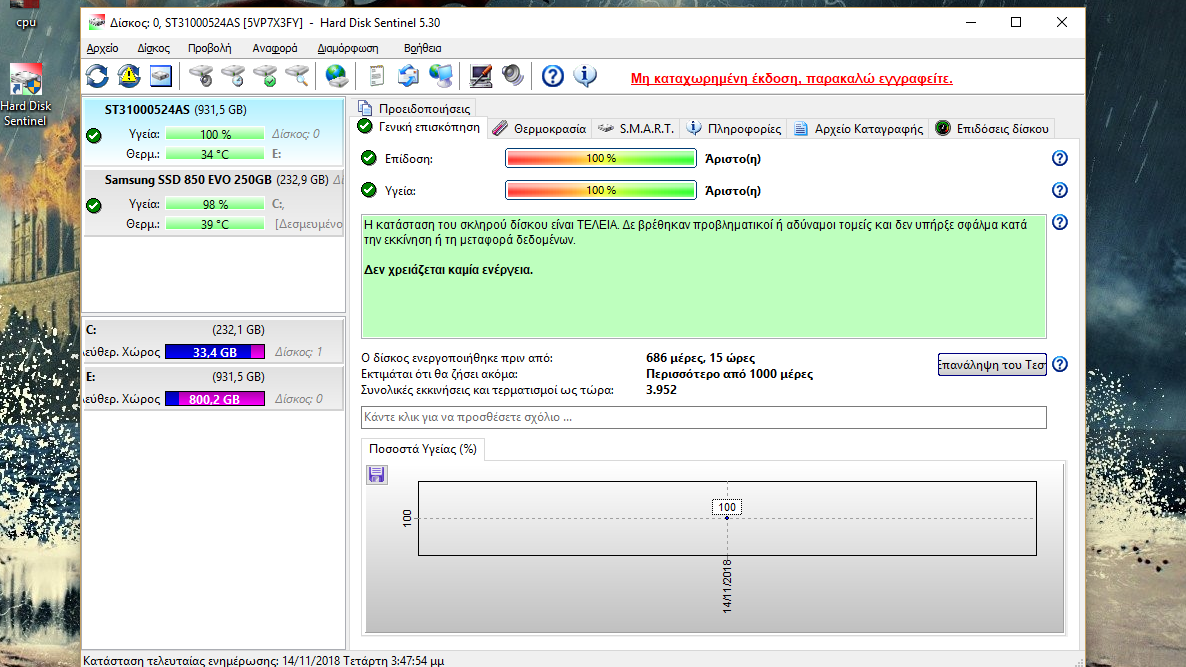Click the help icon next to Επανάληψη button

1060,365
